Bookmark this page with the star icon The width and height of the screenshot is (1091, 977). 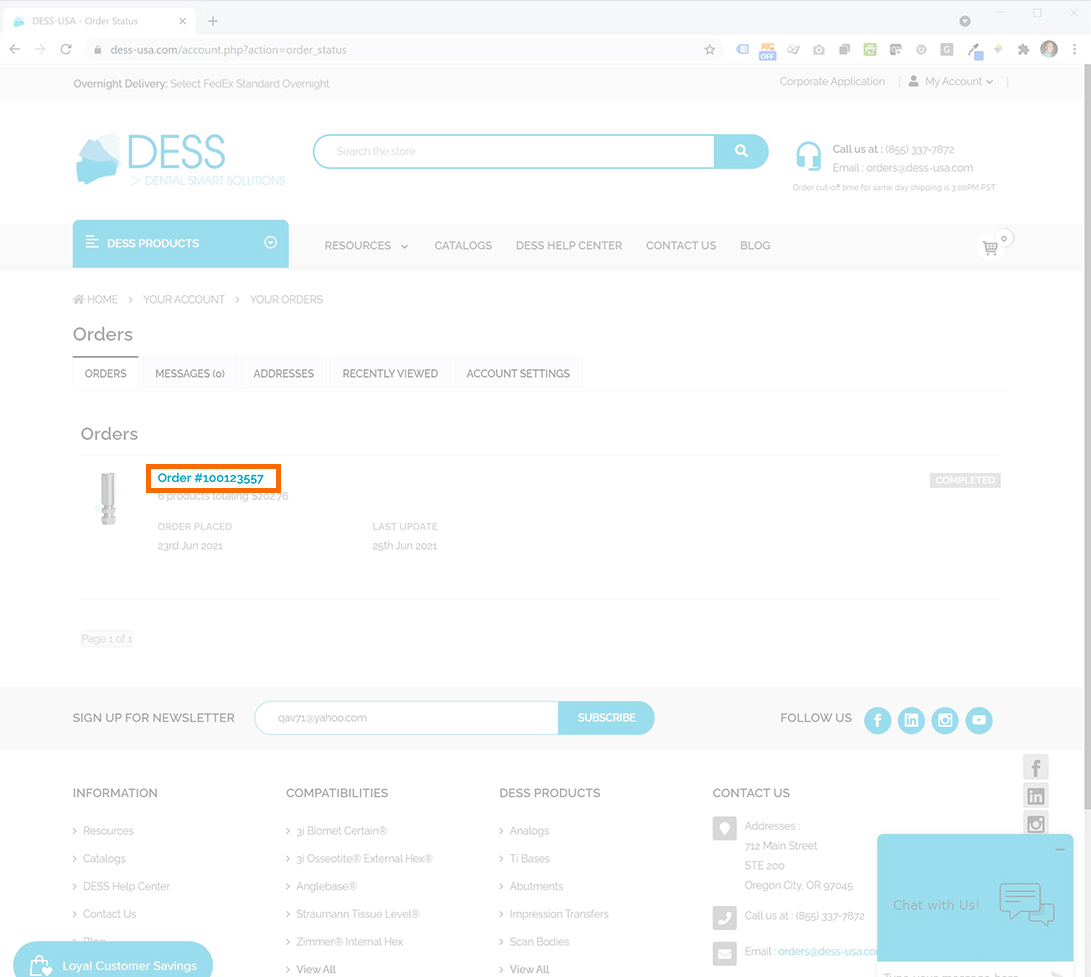point(709,49)
